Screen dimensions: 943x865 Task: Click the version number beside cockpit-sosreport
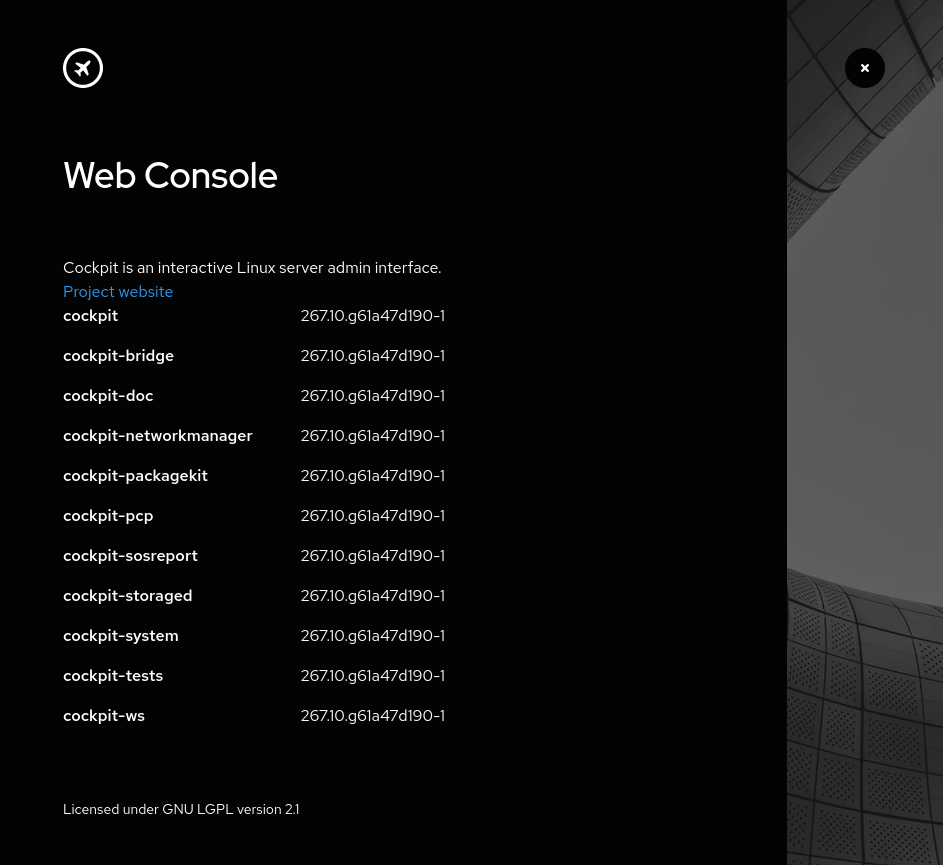pos(373,556)
